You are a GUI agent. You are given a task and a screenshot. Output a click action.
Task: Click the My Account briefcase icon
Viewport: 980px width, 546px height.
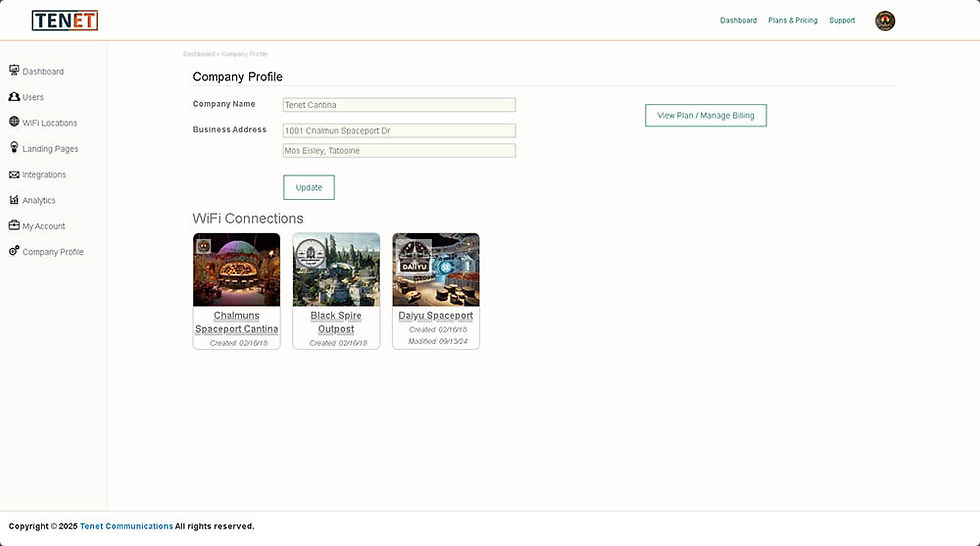pyautogui.click(x=14, y=225)
